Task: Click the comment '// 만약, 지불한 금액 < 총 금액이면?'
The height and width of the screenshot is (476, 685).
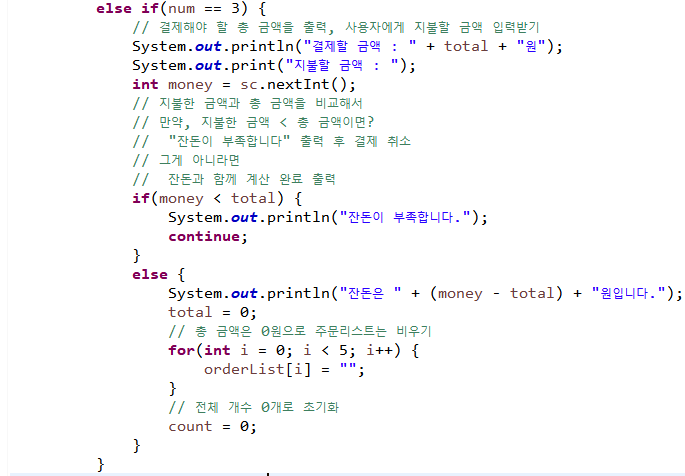Action: (x=253, y=122)
